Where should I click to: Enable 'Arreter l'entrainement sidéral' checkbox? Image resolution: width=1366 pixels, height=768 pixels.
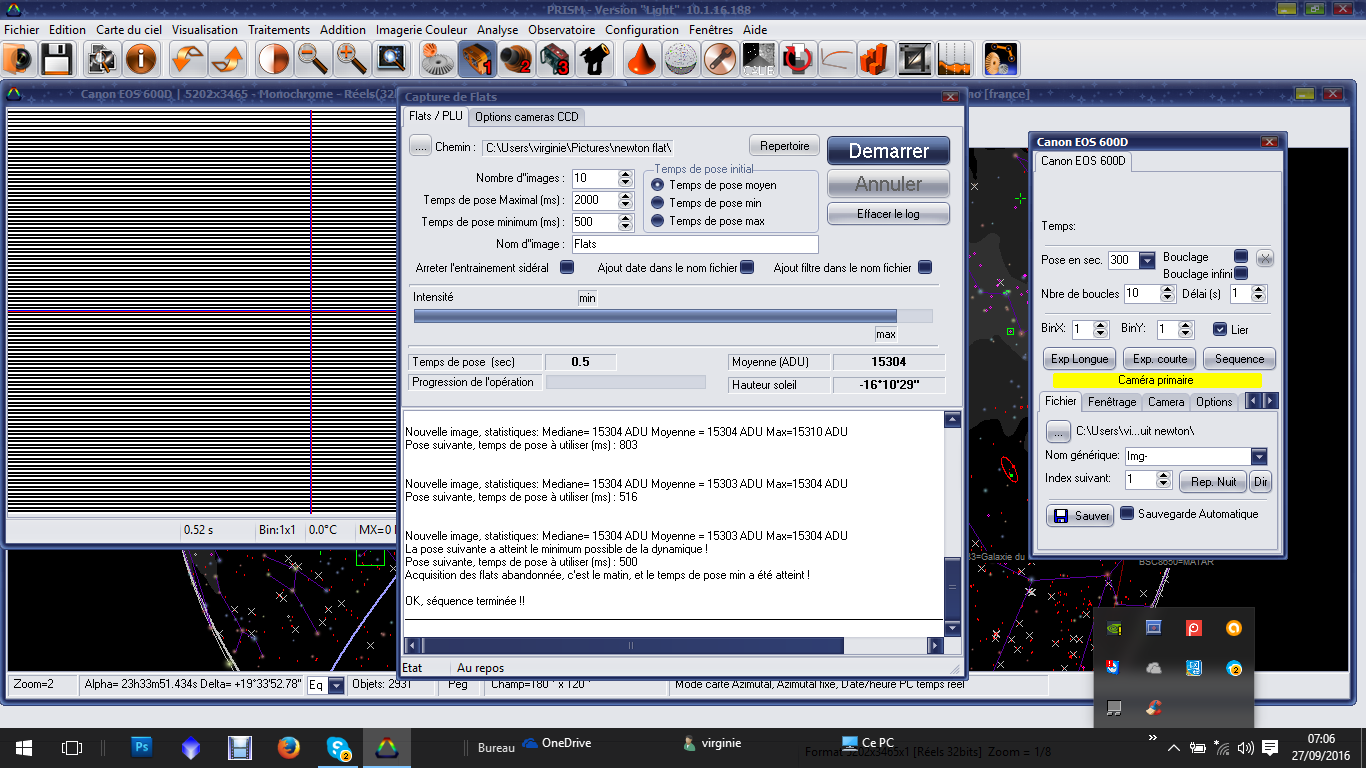(567, 268)
